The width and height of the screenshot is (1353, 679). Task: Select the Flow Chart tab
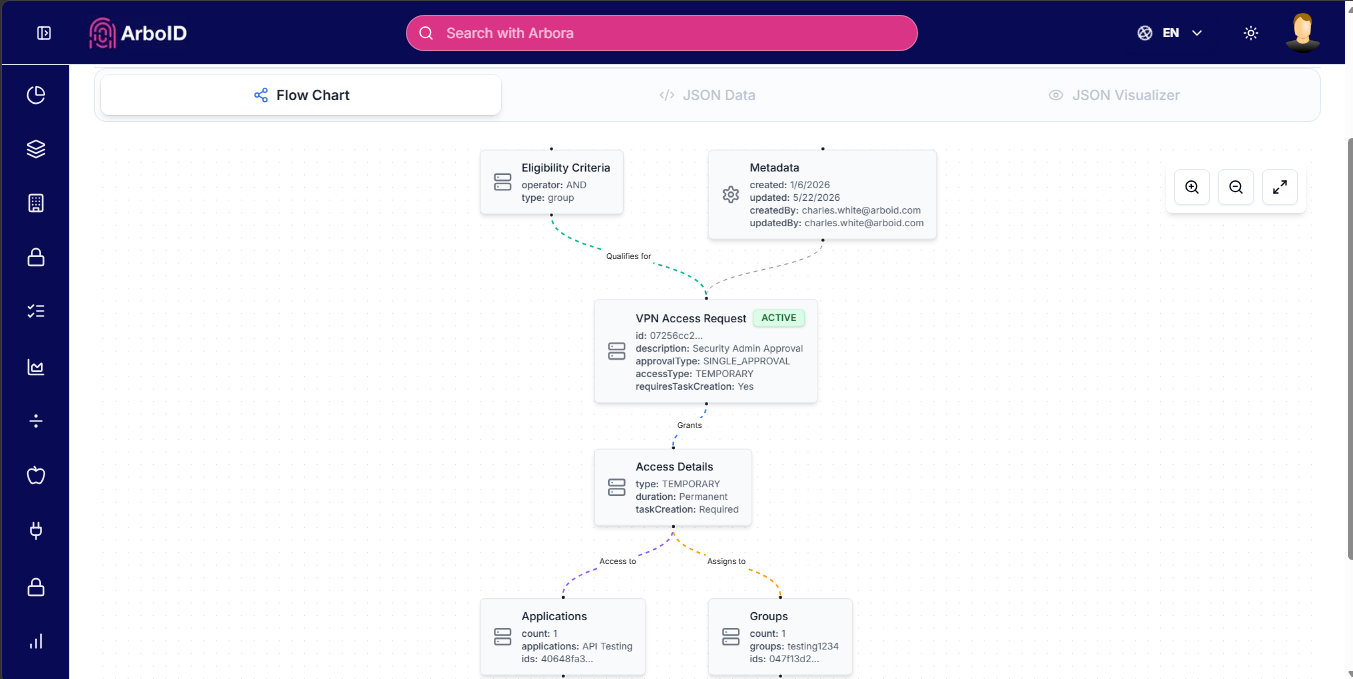[301, 95]
